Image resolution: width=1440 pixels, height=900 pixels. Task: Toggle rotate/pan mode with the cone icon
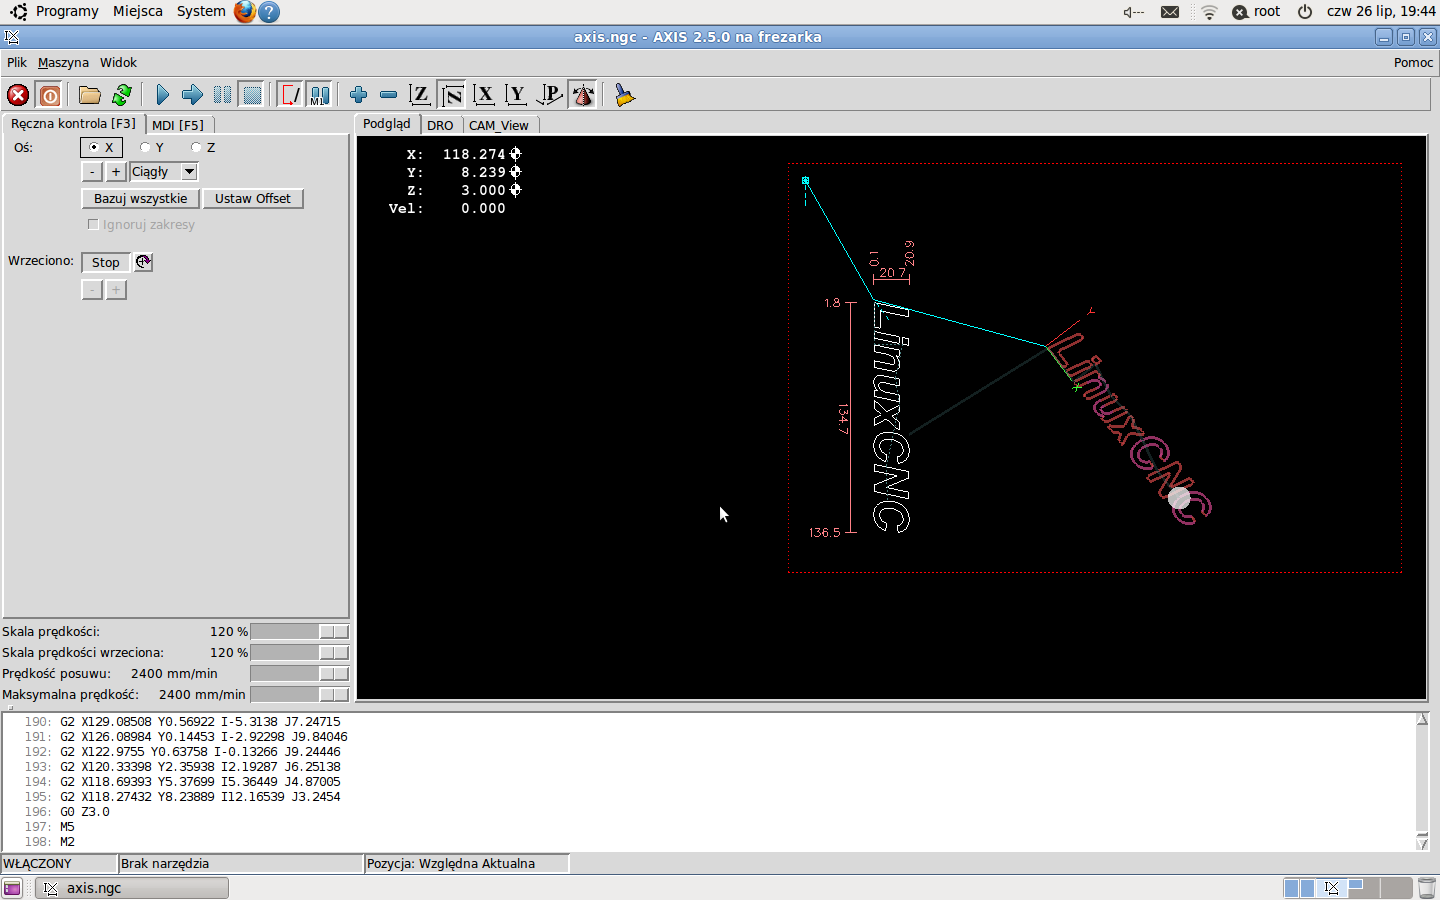583,95
